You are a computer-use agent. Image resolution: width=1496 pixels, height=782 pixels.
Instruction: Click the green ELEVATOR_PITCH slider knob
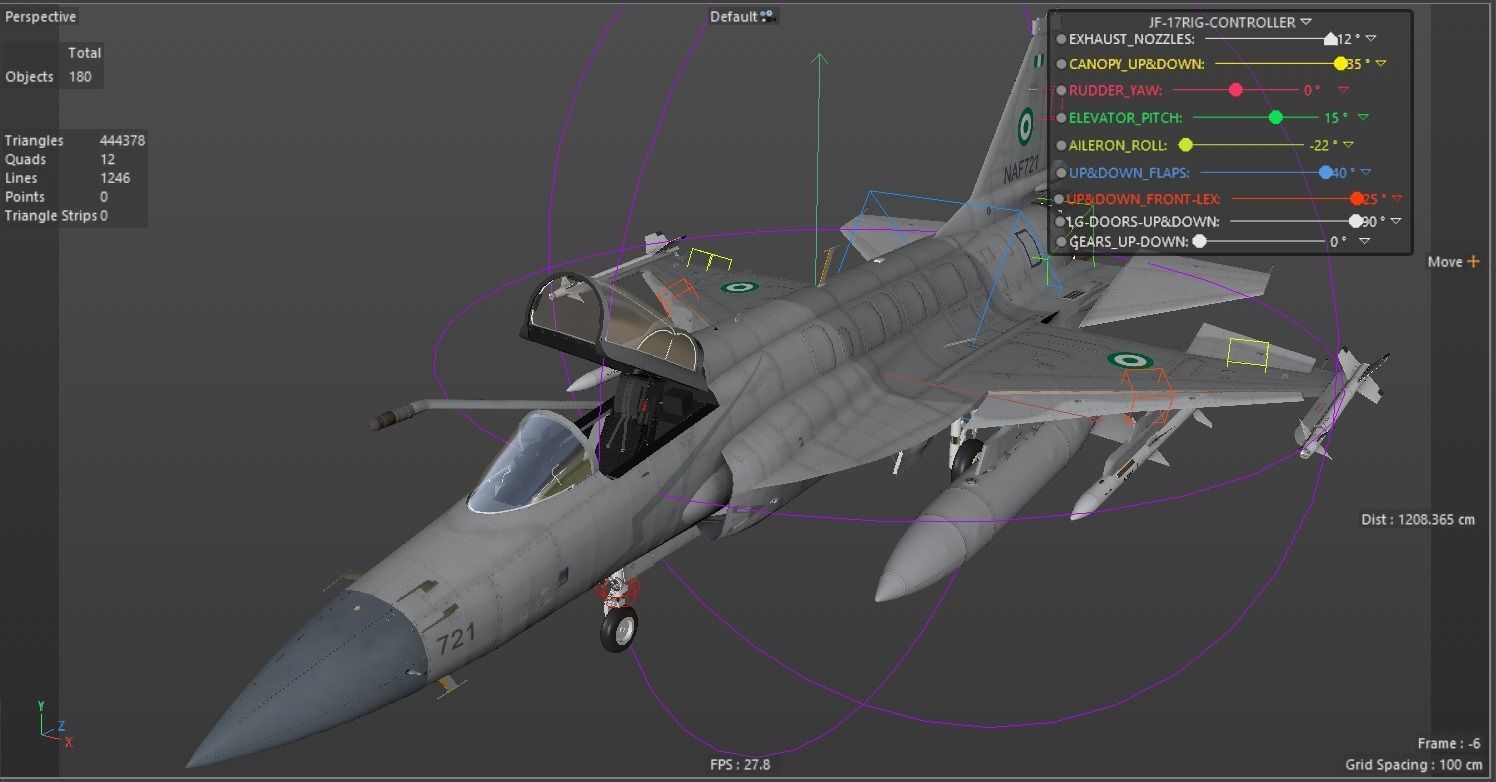(x=1276, y=118)
